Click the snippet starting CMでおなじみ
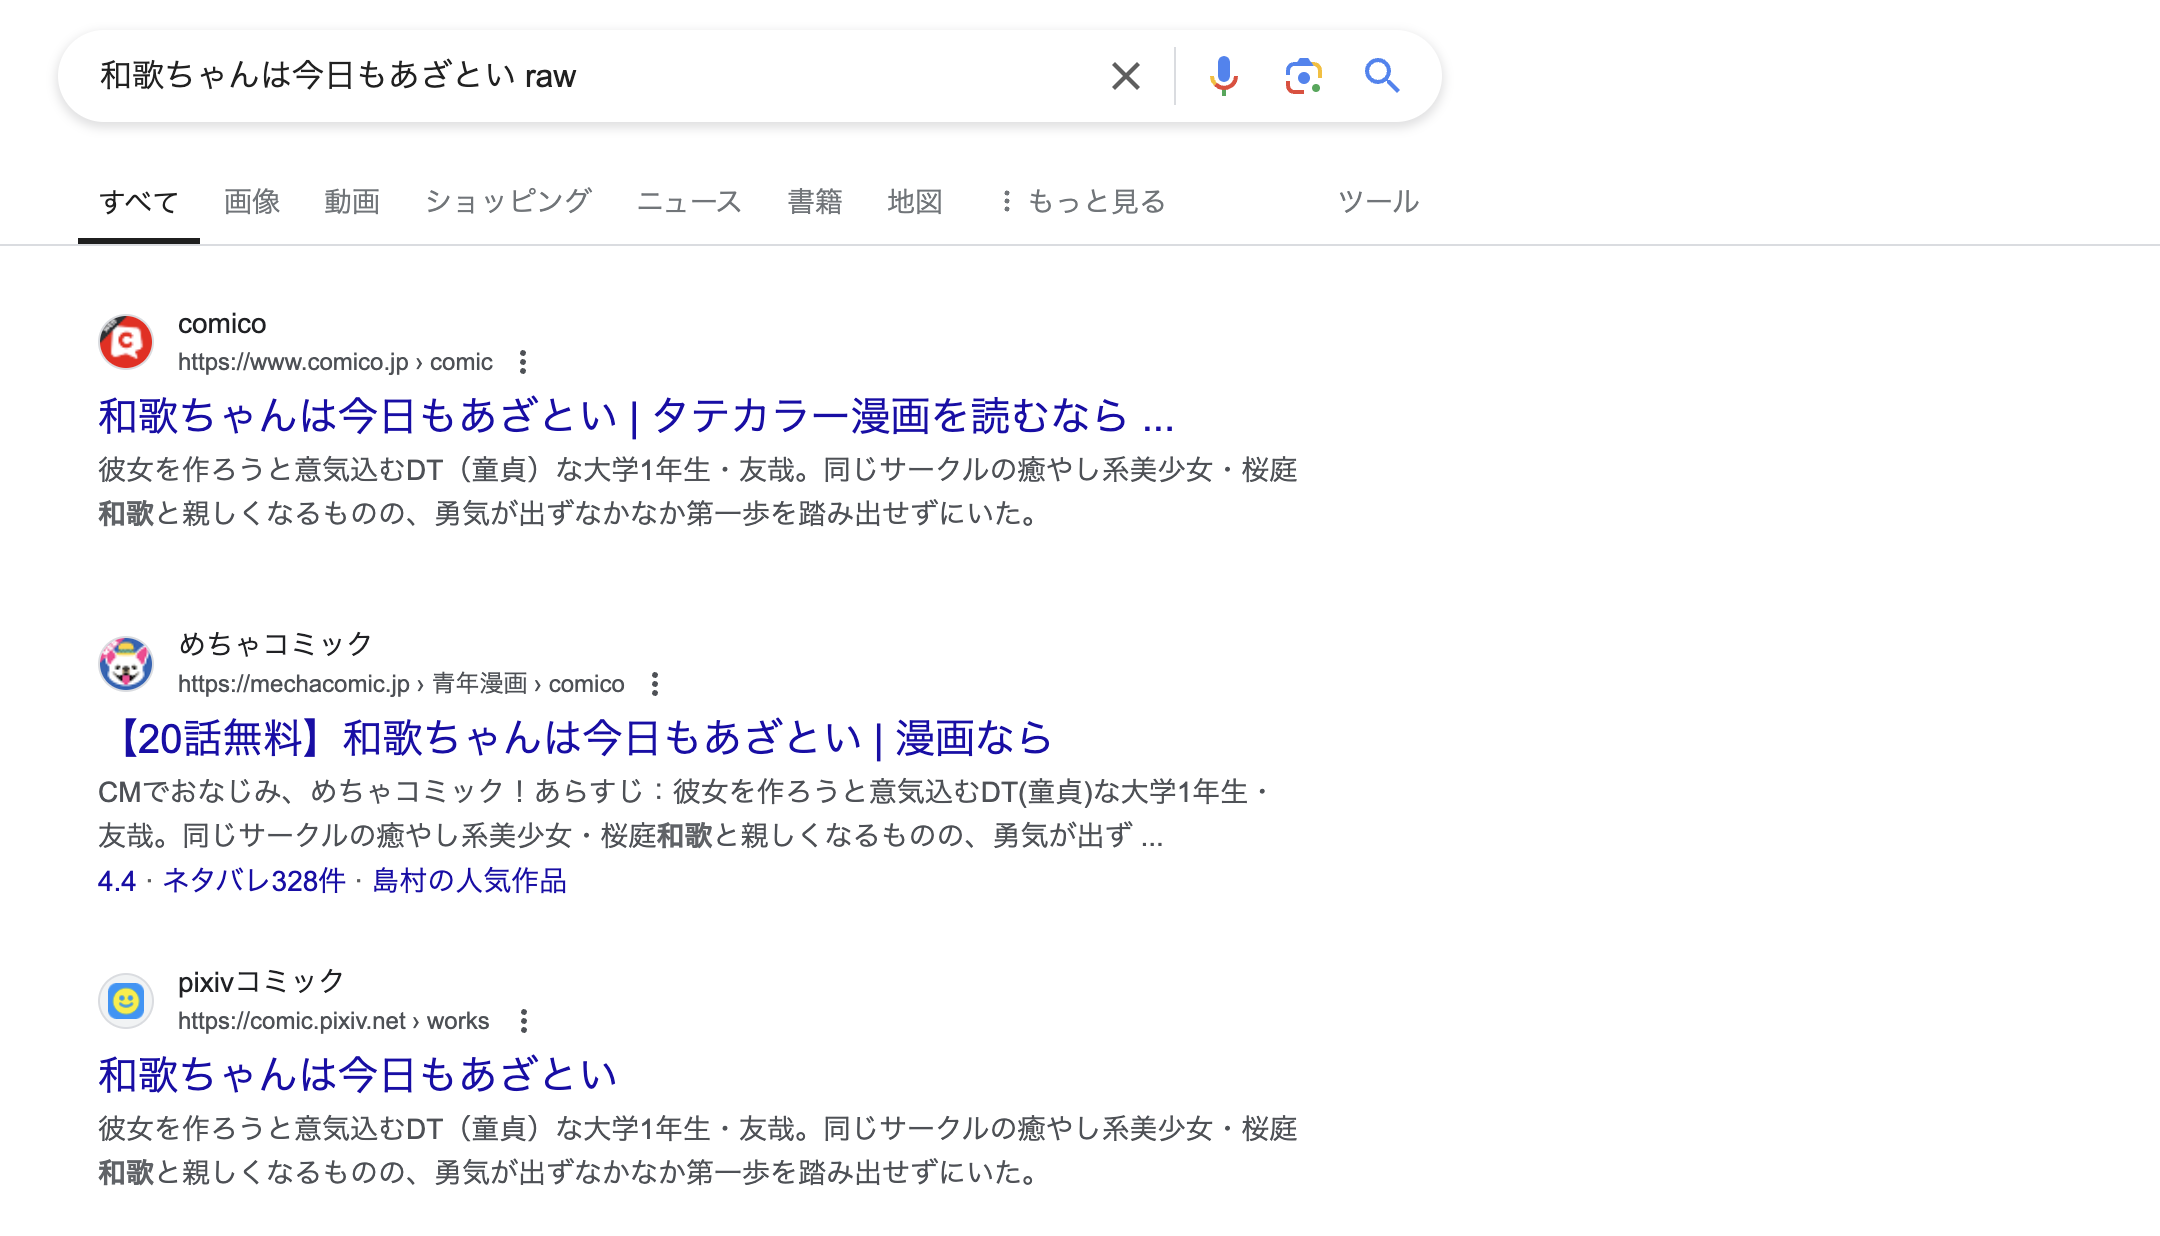 click(x=684, y=814)
